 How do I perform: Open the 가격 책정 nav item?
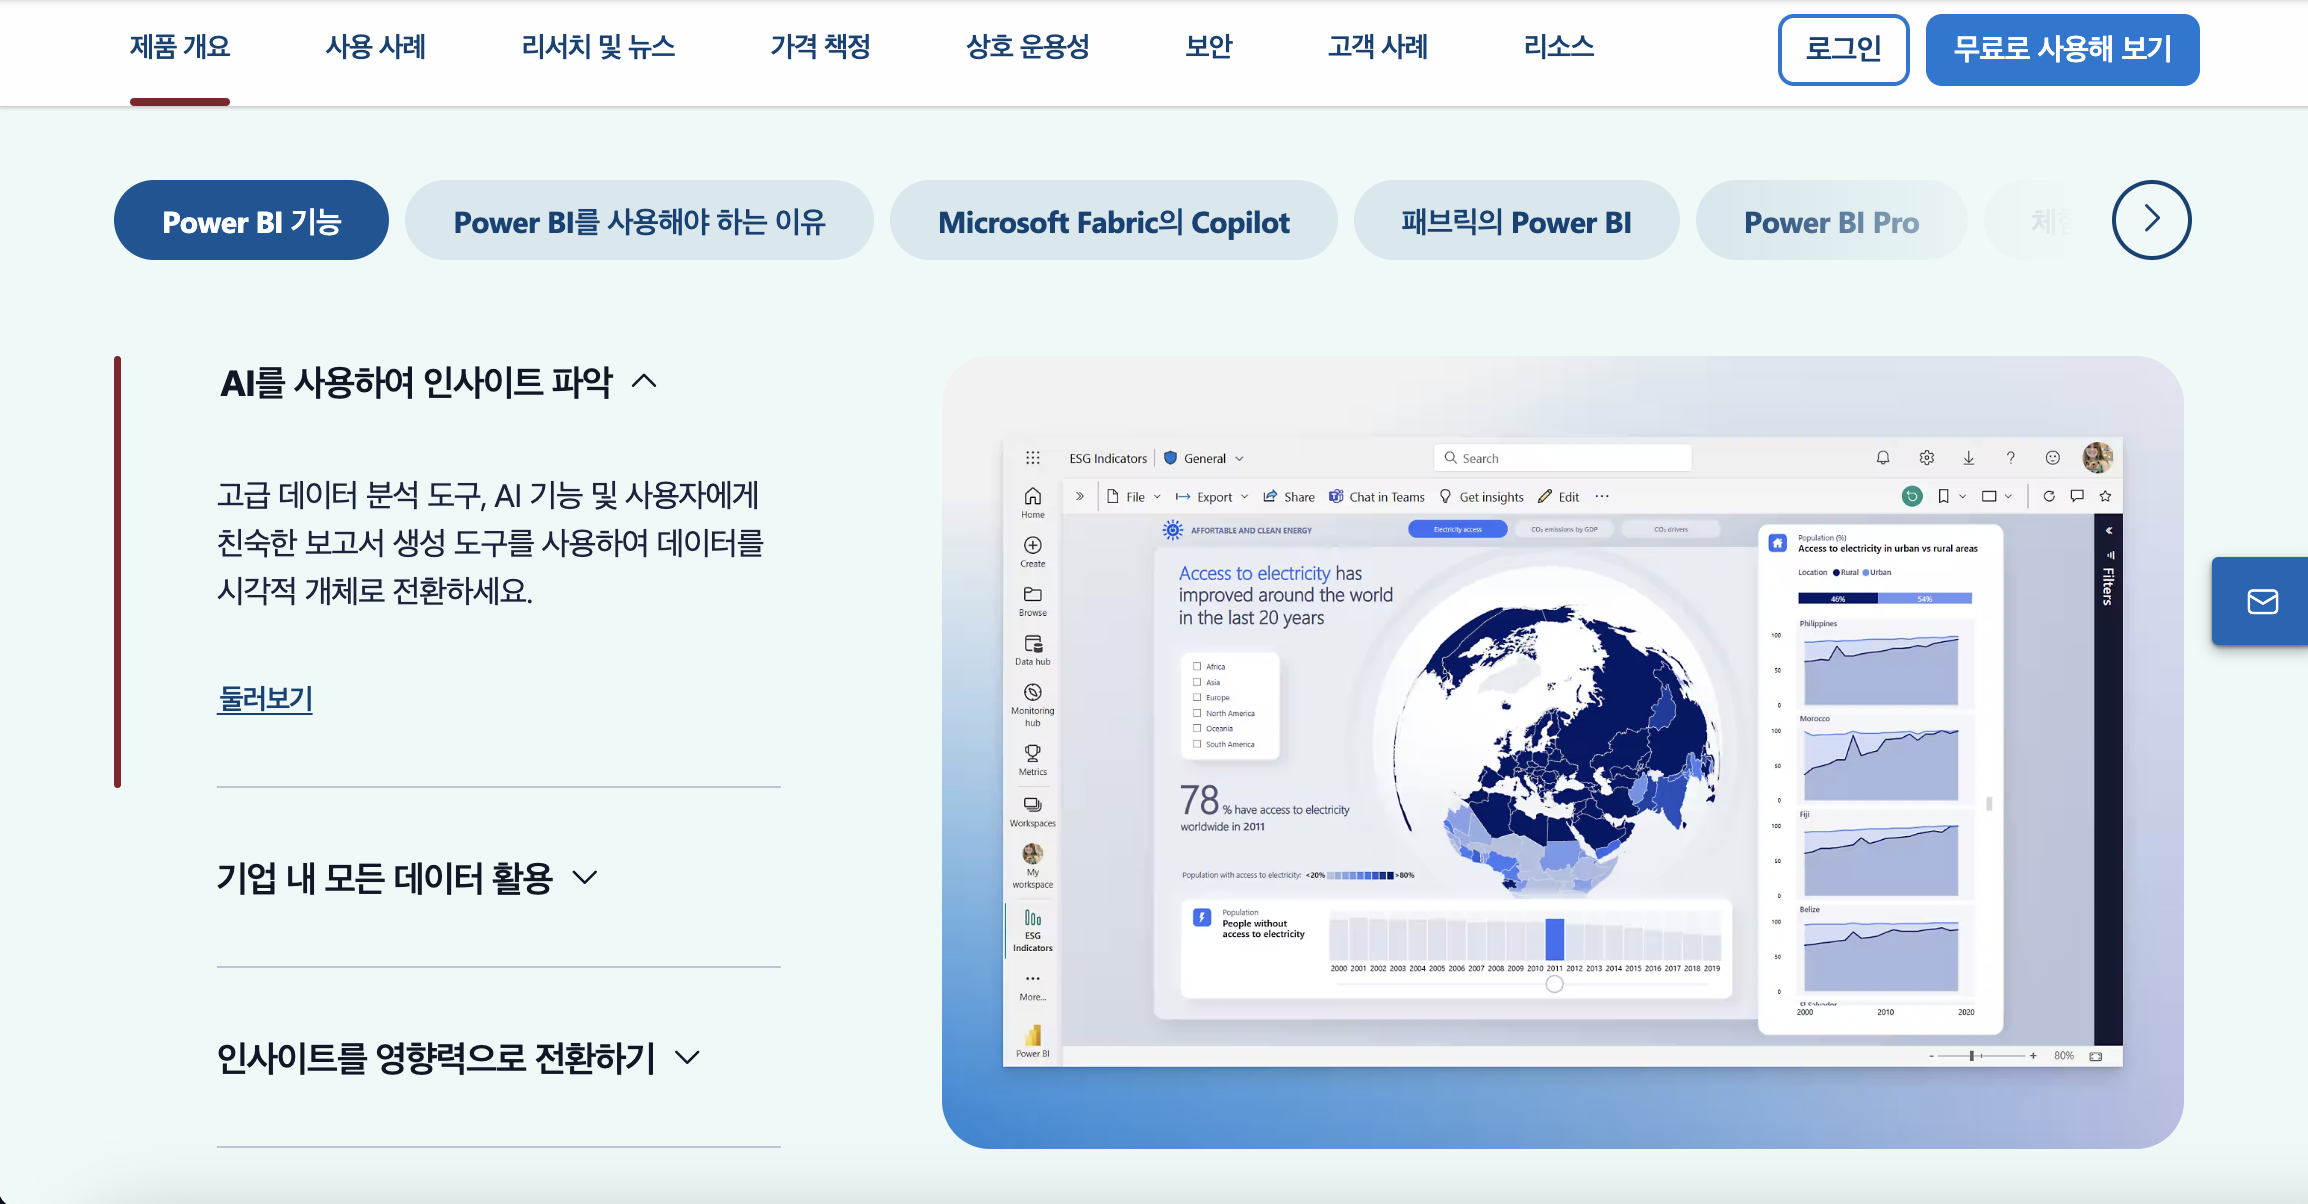820,47
